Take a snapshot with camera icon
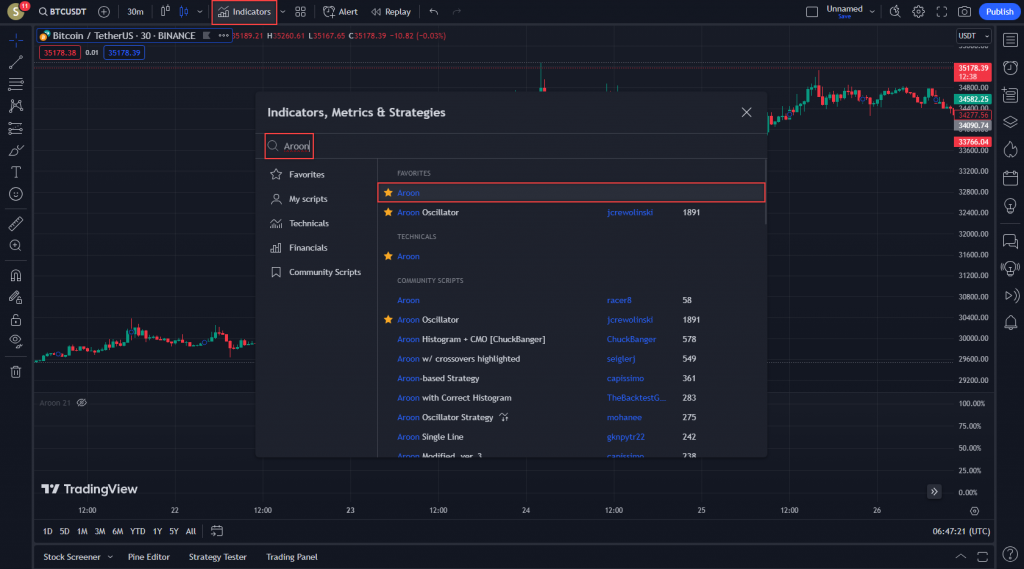The width and height of the screenshot is (1024, 569). 964,12
